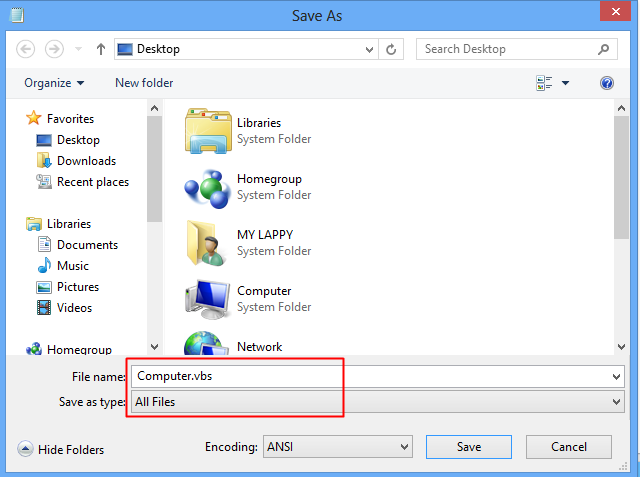Select the Homegroup item label in file list
This screenshot has height=477, width=640.
(x=269, y=179)
